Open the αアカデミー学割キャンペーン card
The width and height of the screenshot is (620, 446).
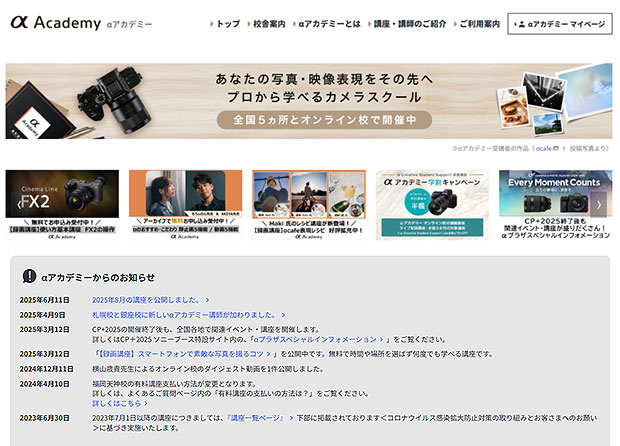[432, 205]
